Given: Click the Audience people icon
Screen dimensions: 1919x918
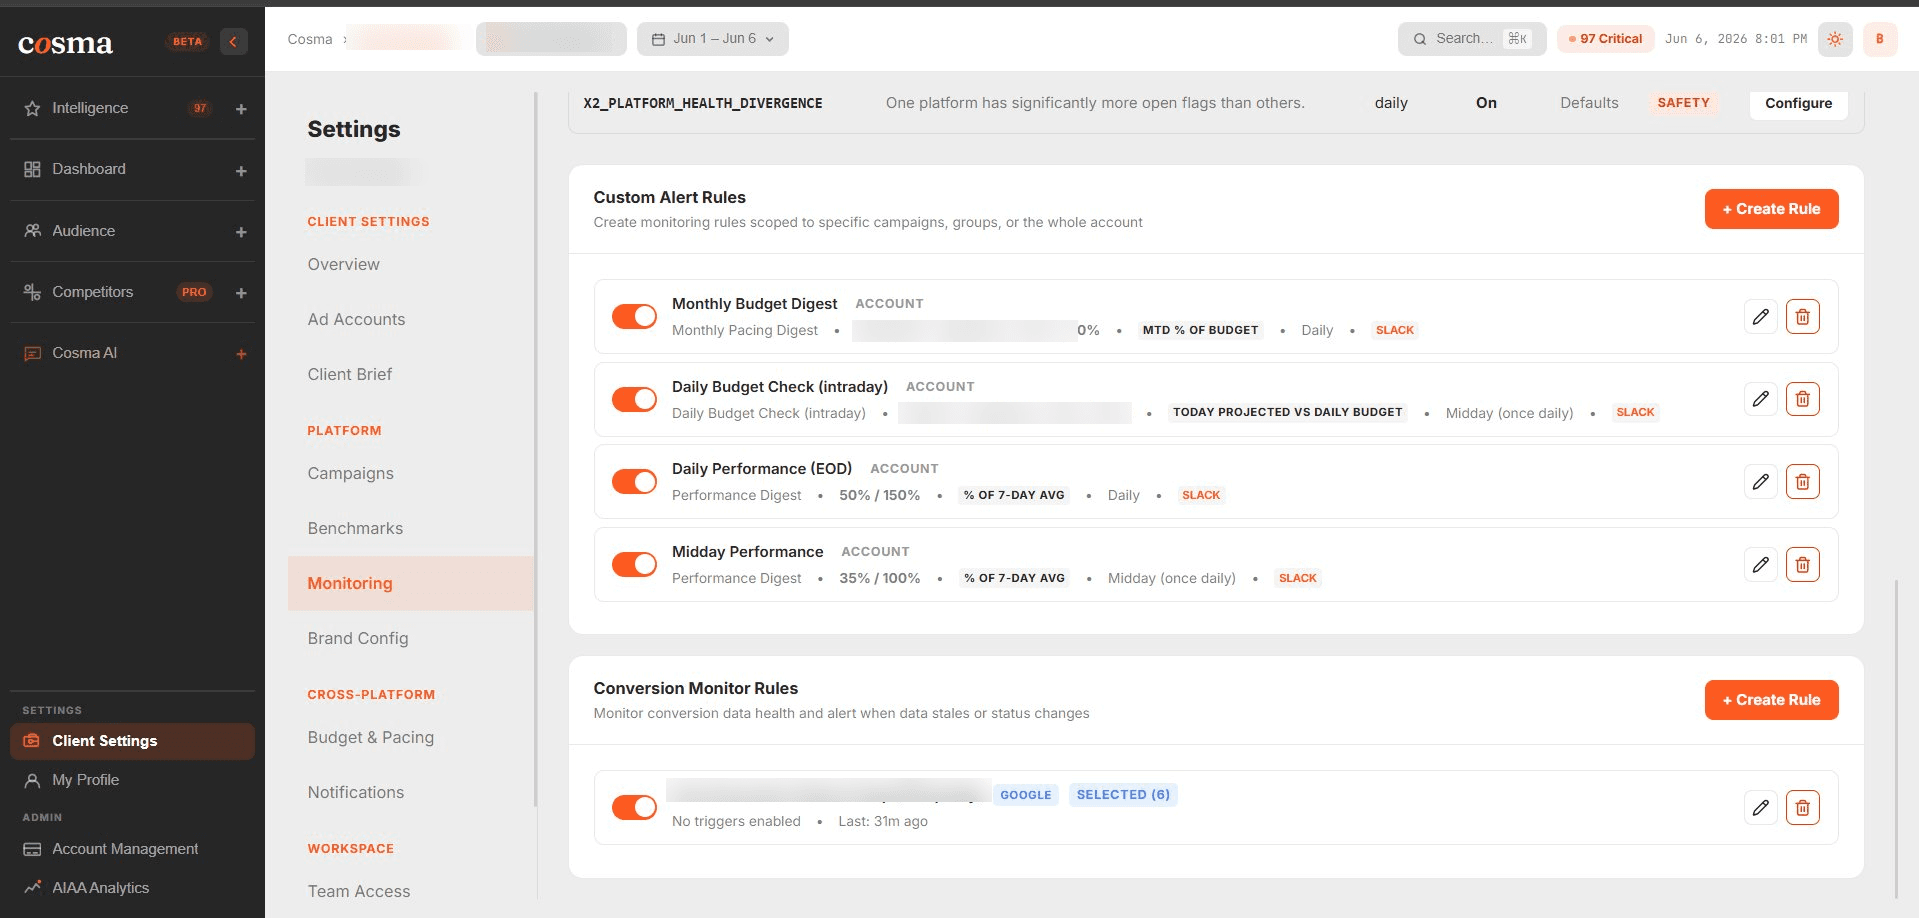Looking at the screenshot, I should pos(32,230).
